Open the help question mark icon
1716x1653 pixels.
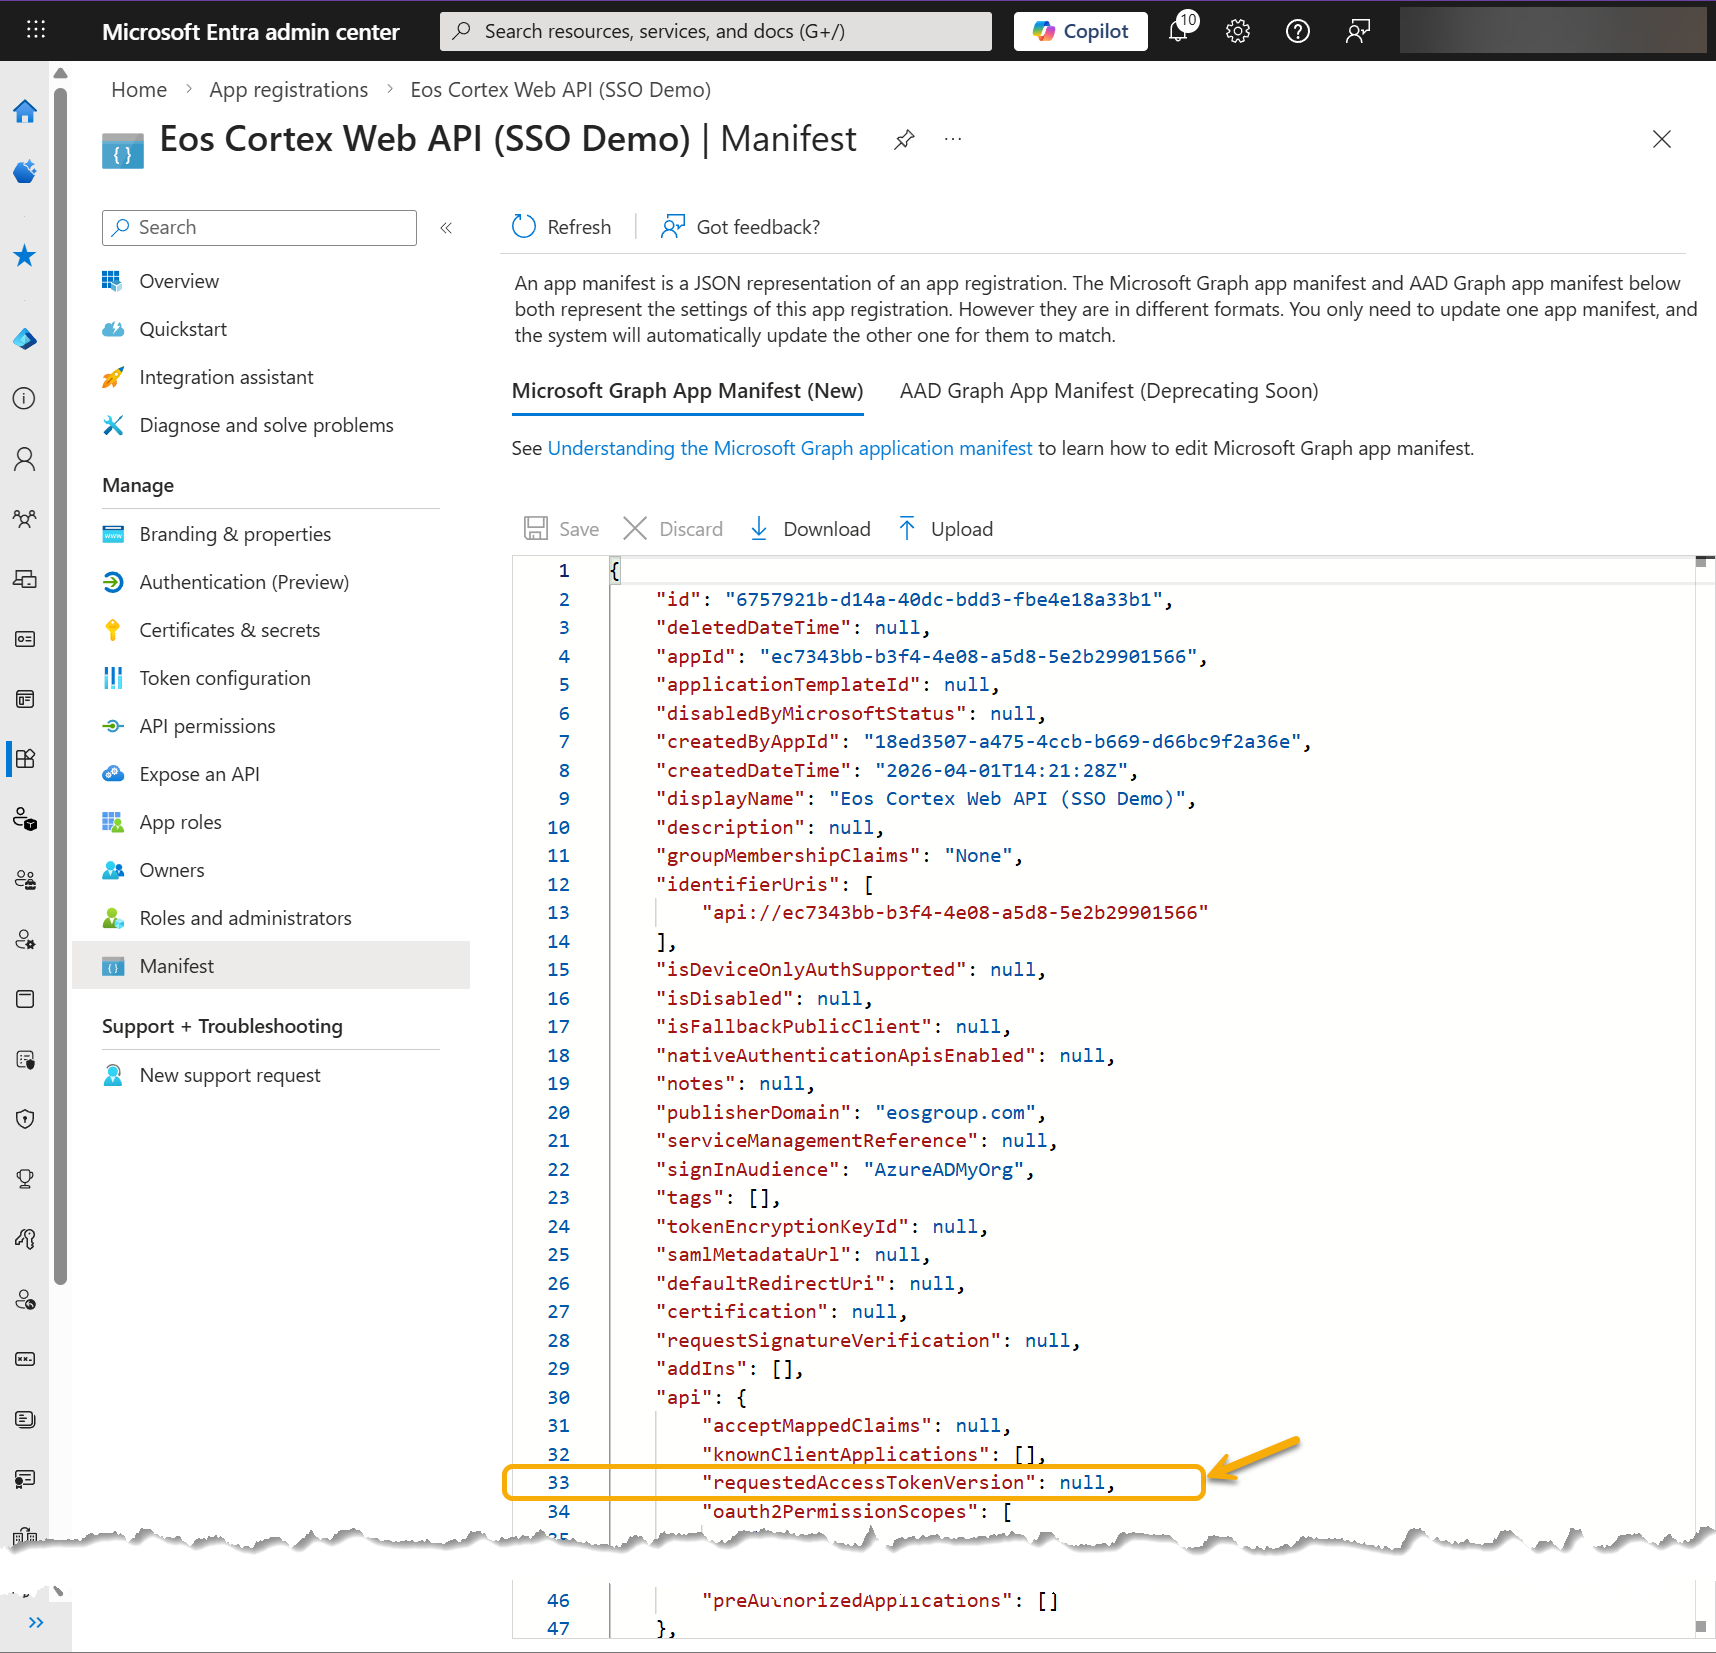click(1298, 31)
